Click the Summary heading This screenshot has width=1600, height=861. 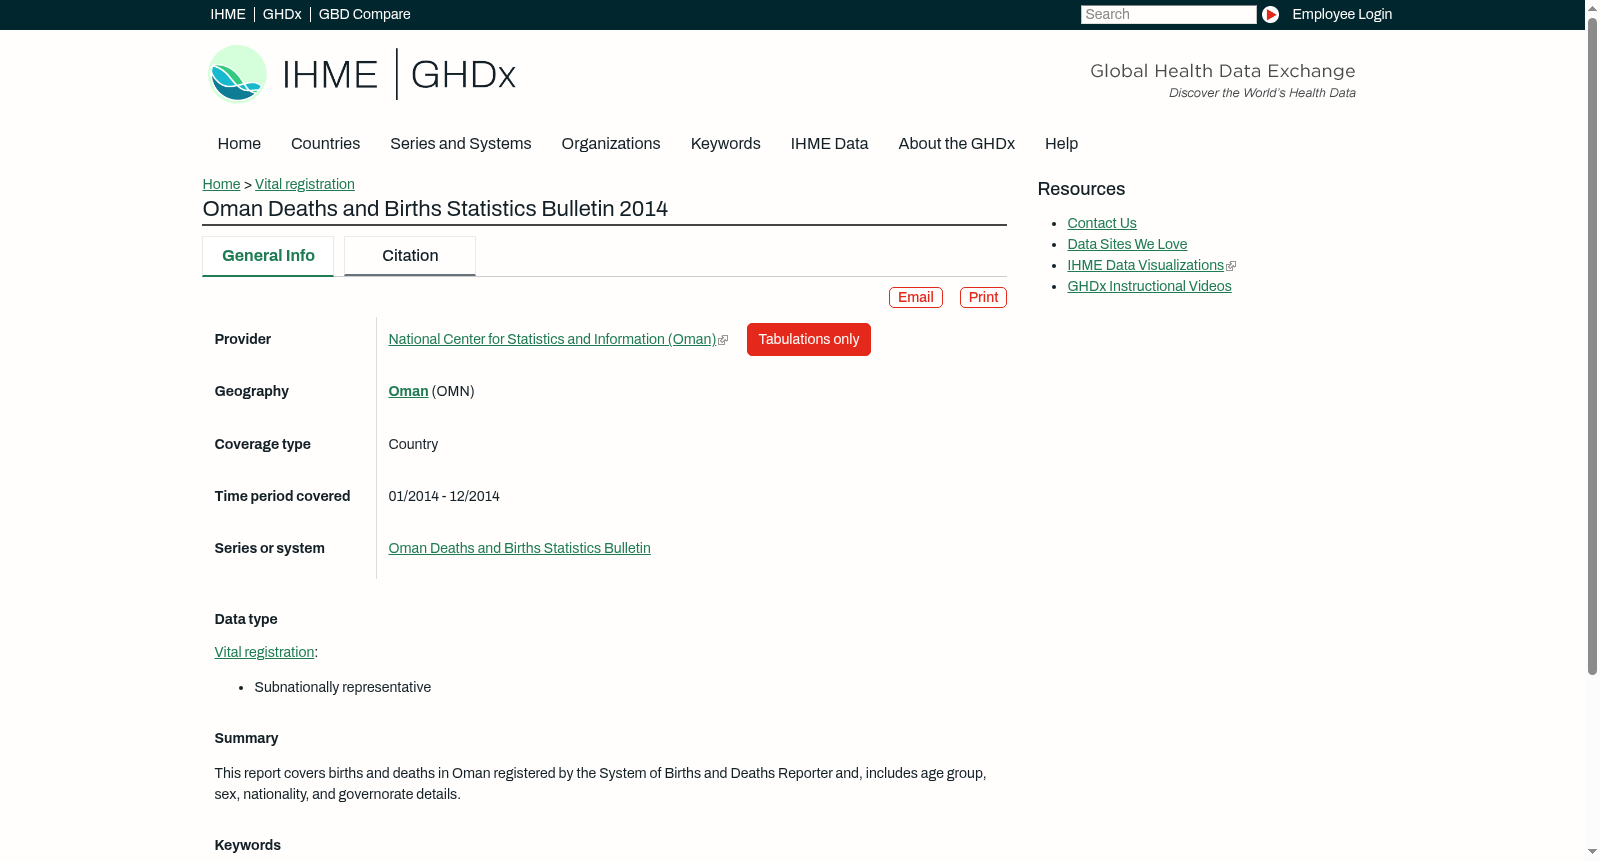click(247, 739)
